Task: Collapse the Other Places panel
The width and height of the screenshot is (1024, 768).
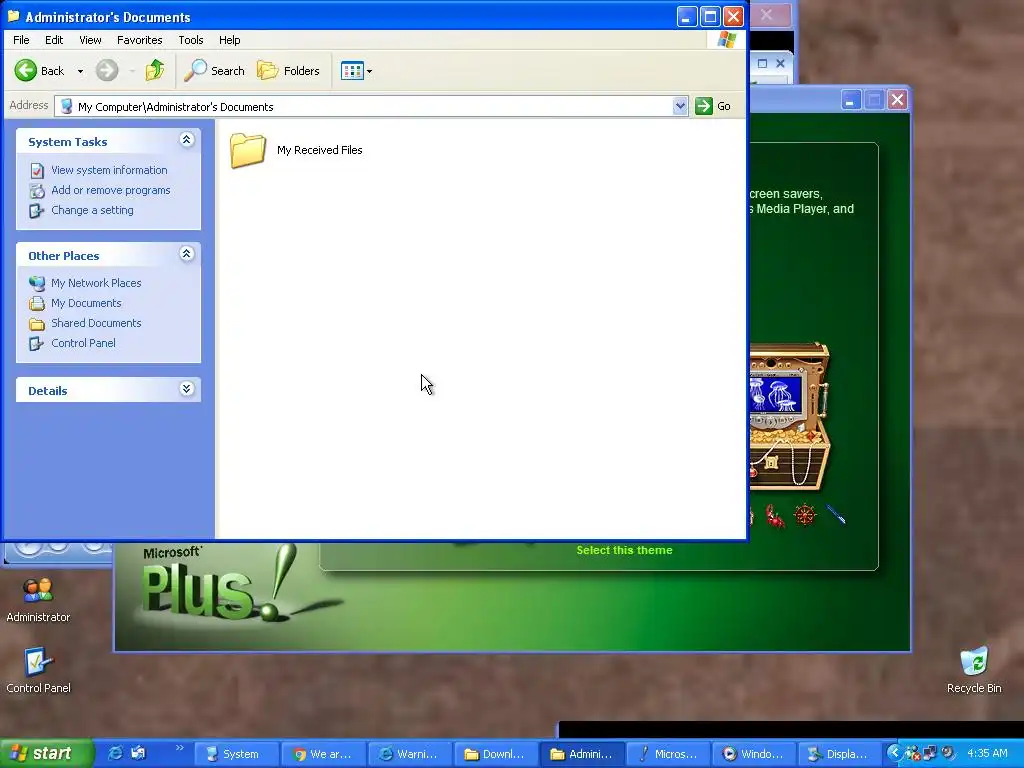Action: pyautogui.click(x=186, y=253)
